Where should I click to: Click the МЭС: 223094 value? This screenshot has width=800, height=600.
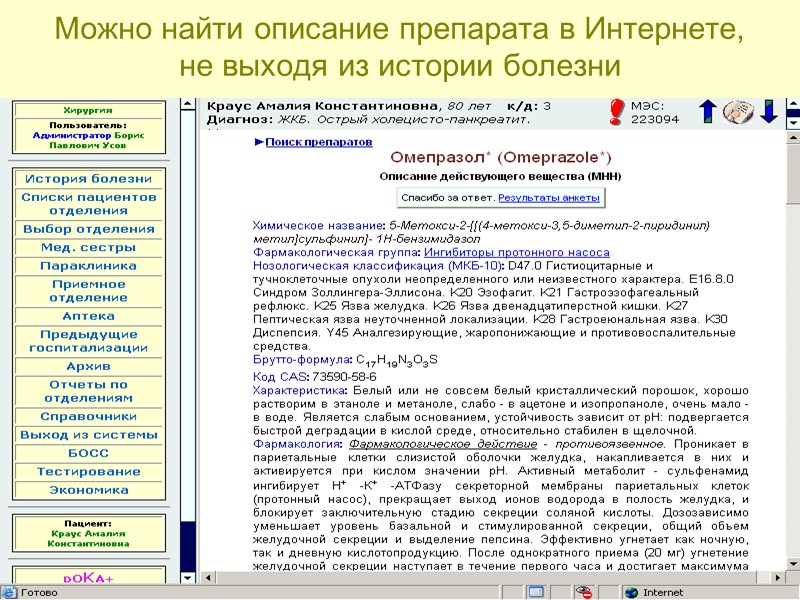click(x=655, y=112)
